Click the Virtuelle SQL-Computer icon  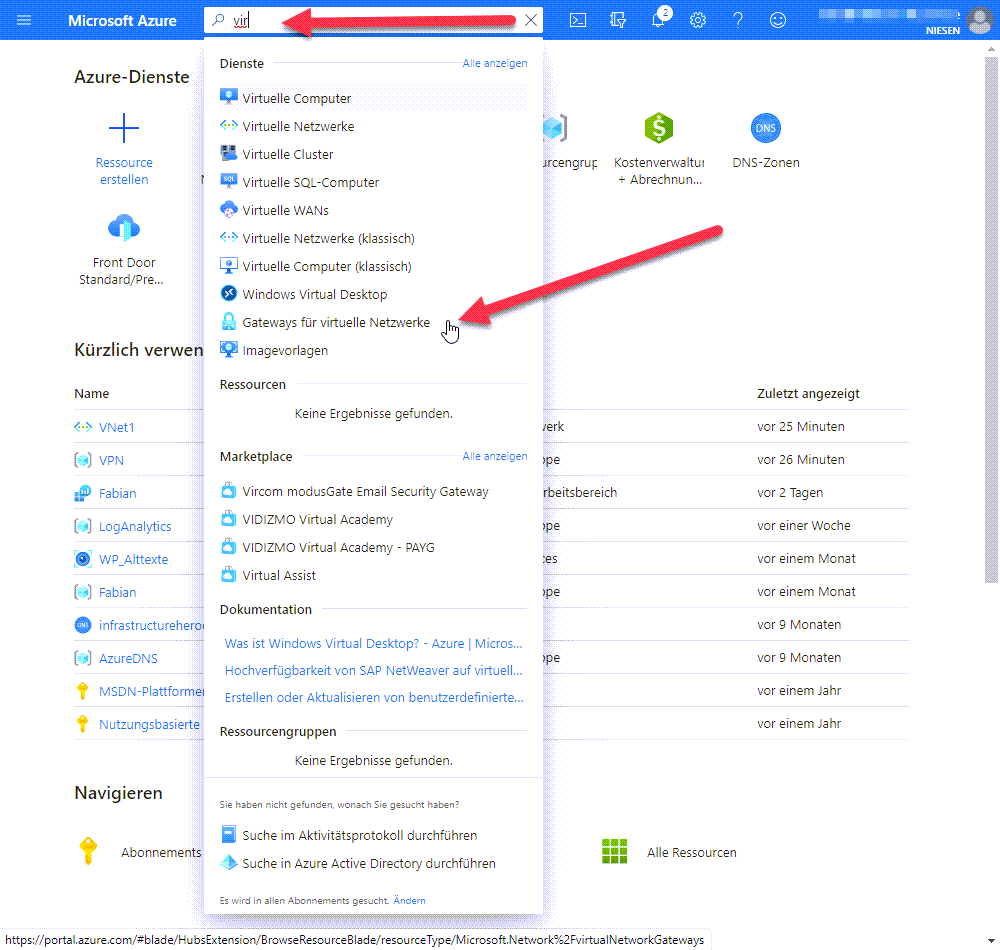click(228, 181)
